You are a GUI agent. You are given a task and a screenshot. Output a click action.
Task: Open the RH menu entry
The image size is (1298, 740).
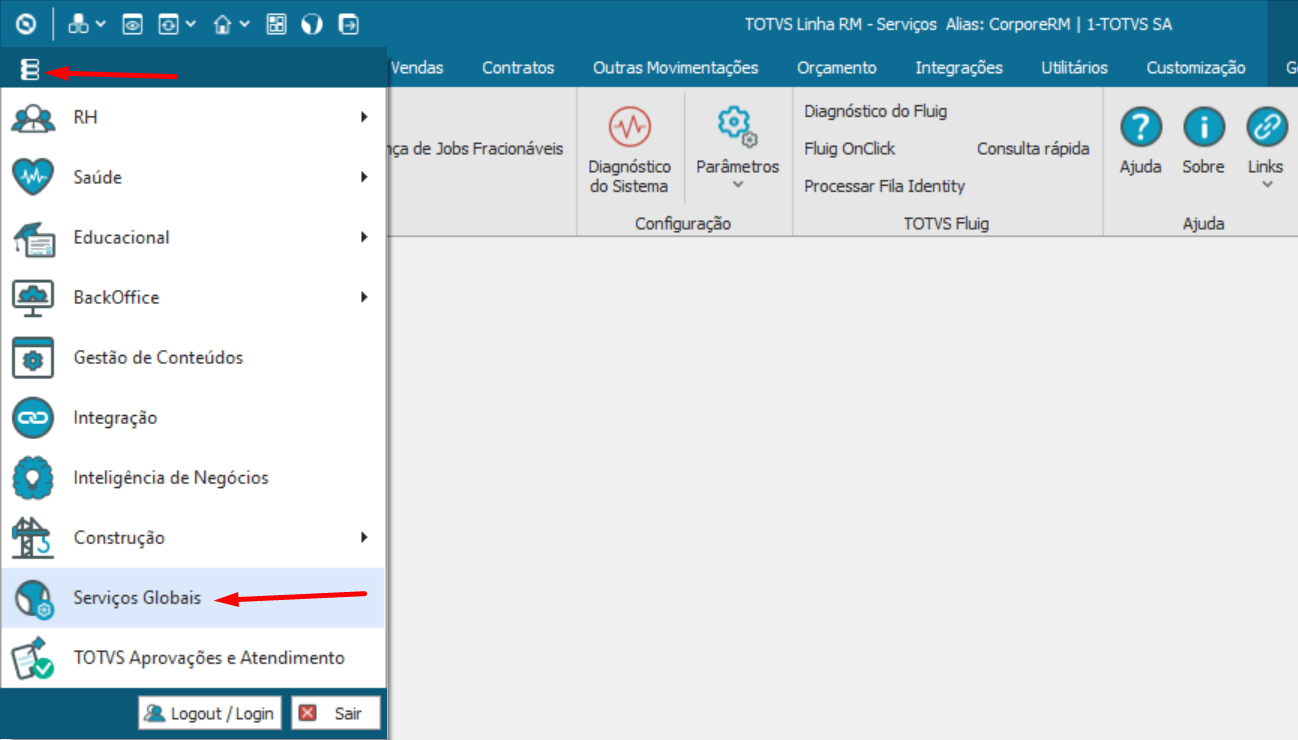tap(193, 118)
